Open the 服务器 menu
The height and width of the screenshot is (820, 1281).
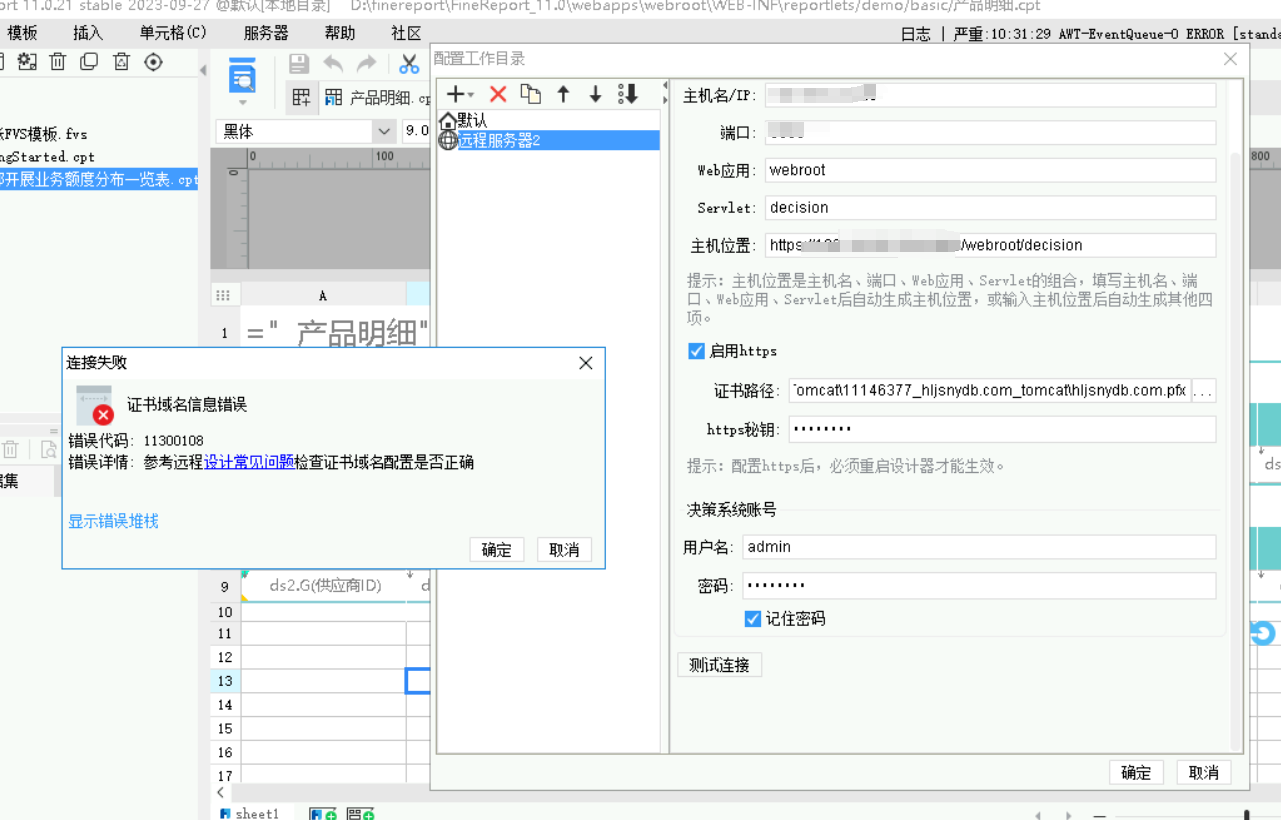tap(266, 33)
